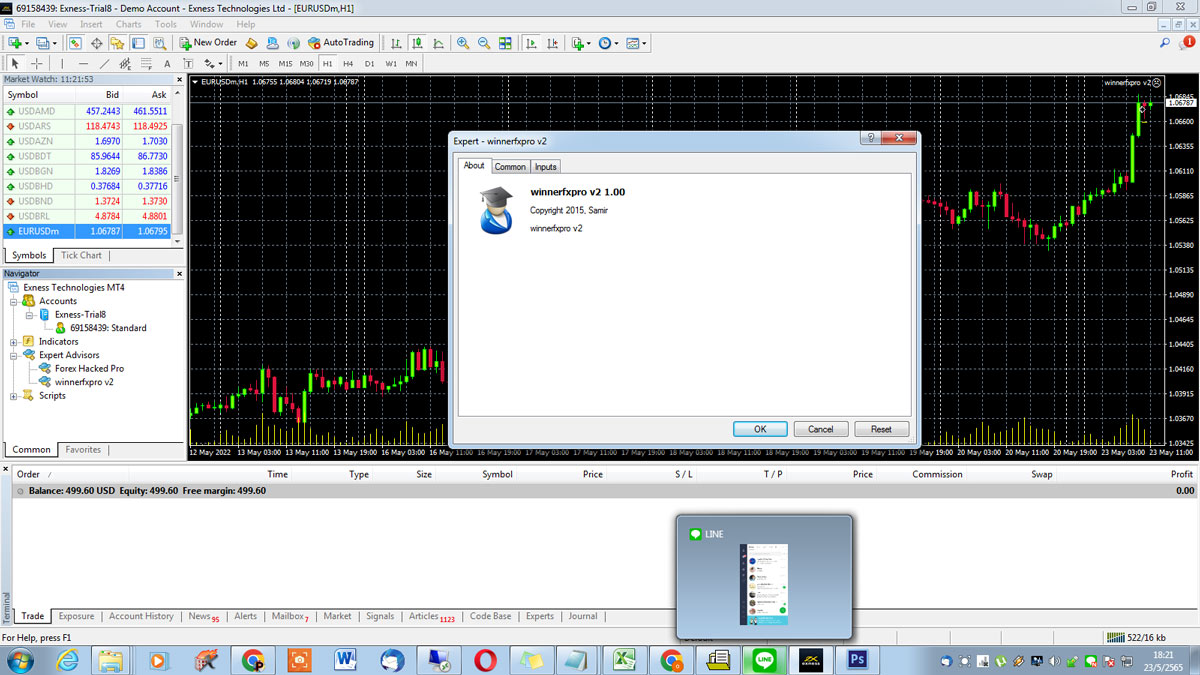This screenshot has width=1200, height=675.
Task: Toggle the Chart Shift button
Action: click(x=551, y=43)
